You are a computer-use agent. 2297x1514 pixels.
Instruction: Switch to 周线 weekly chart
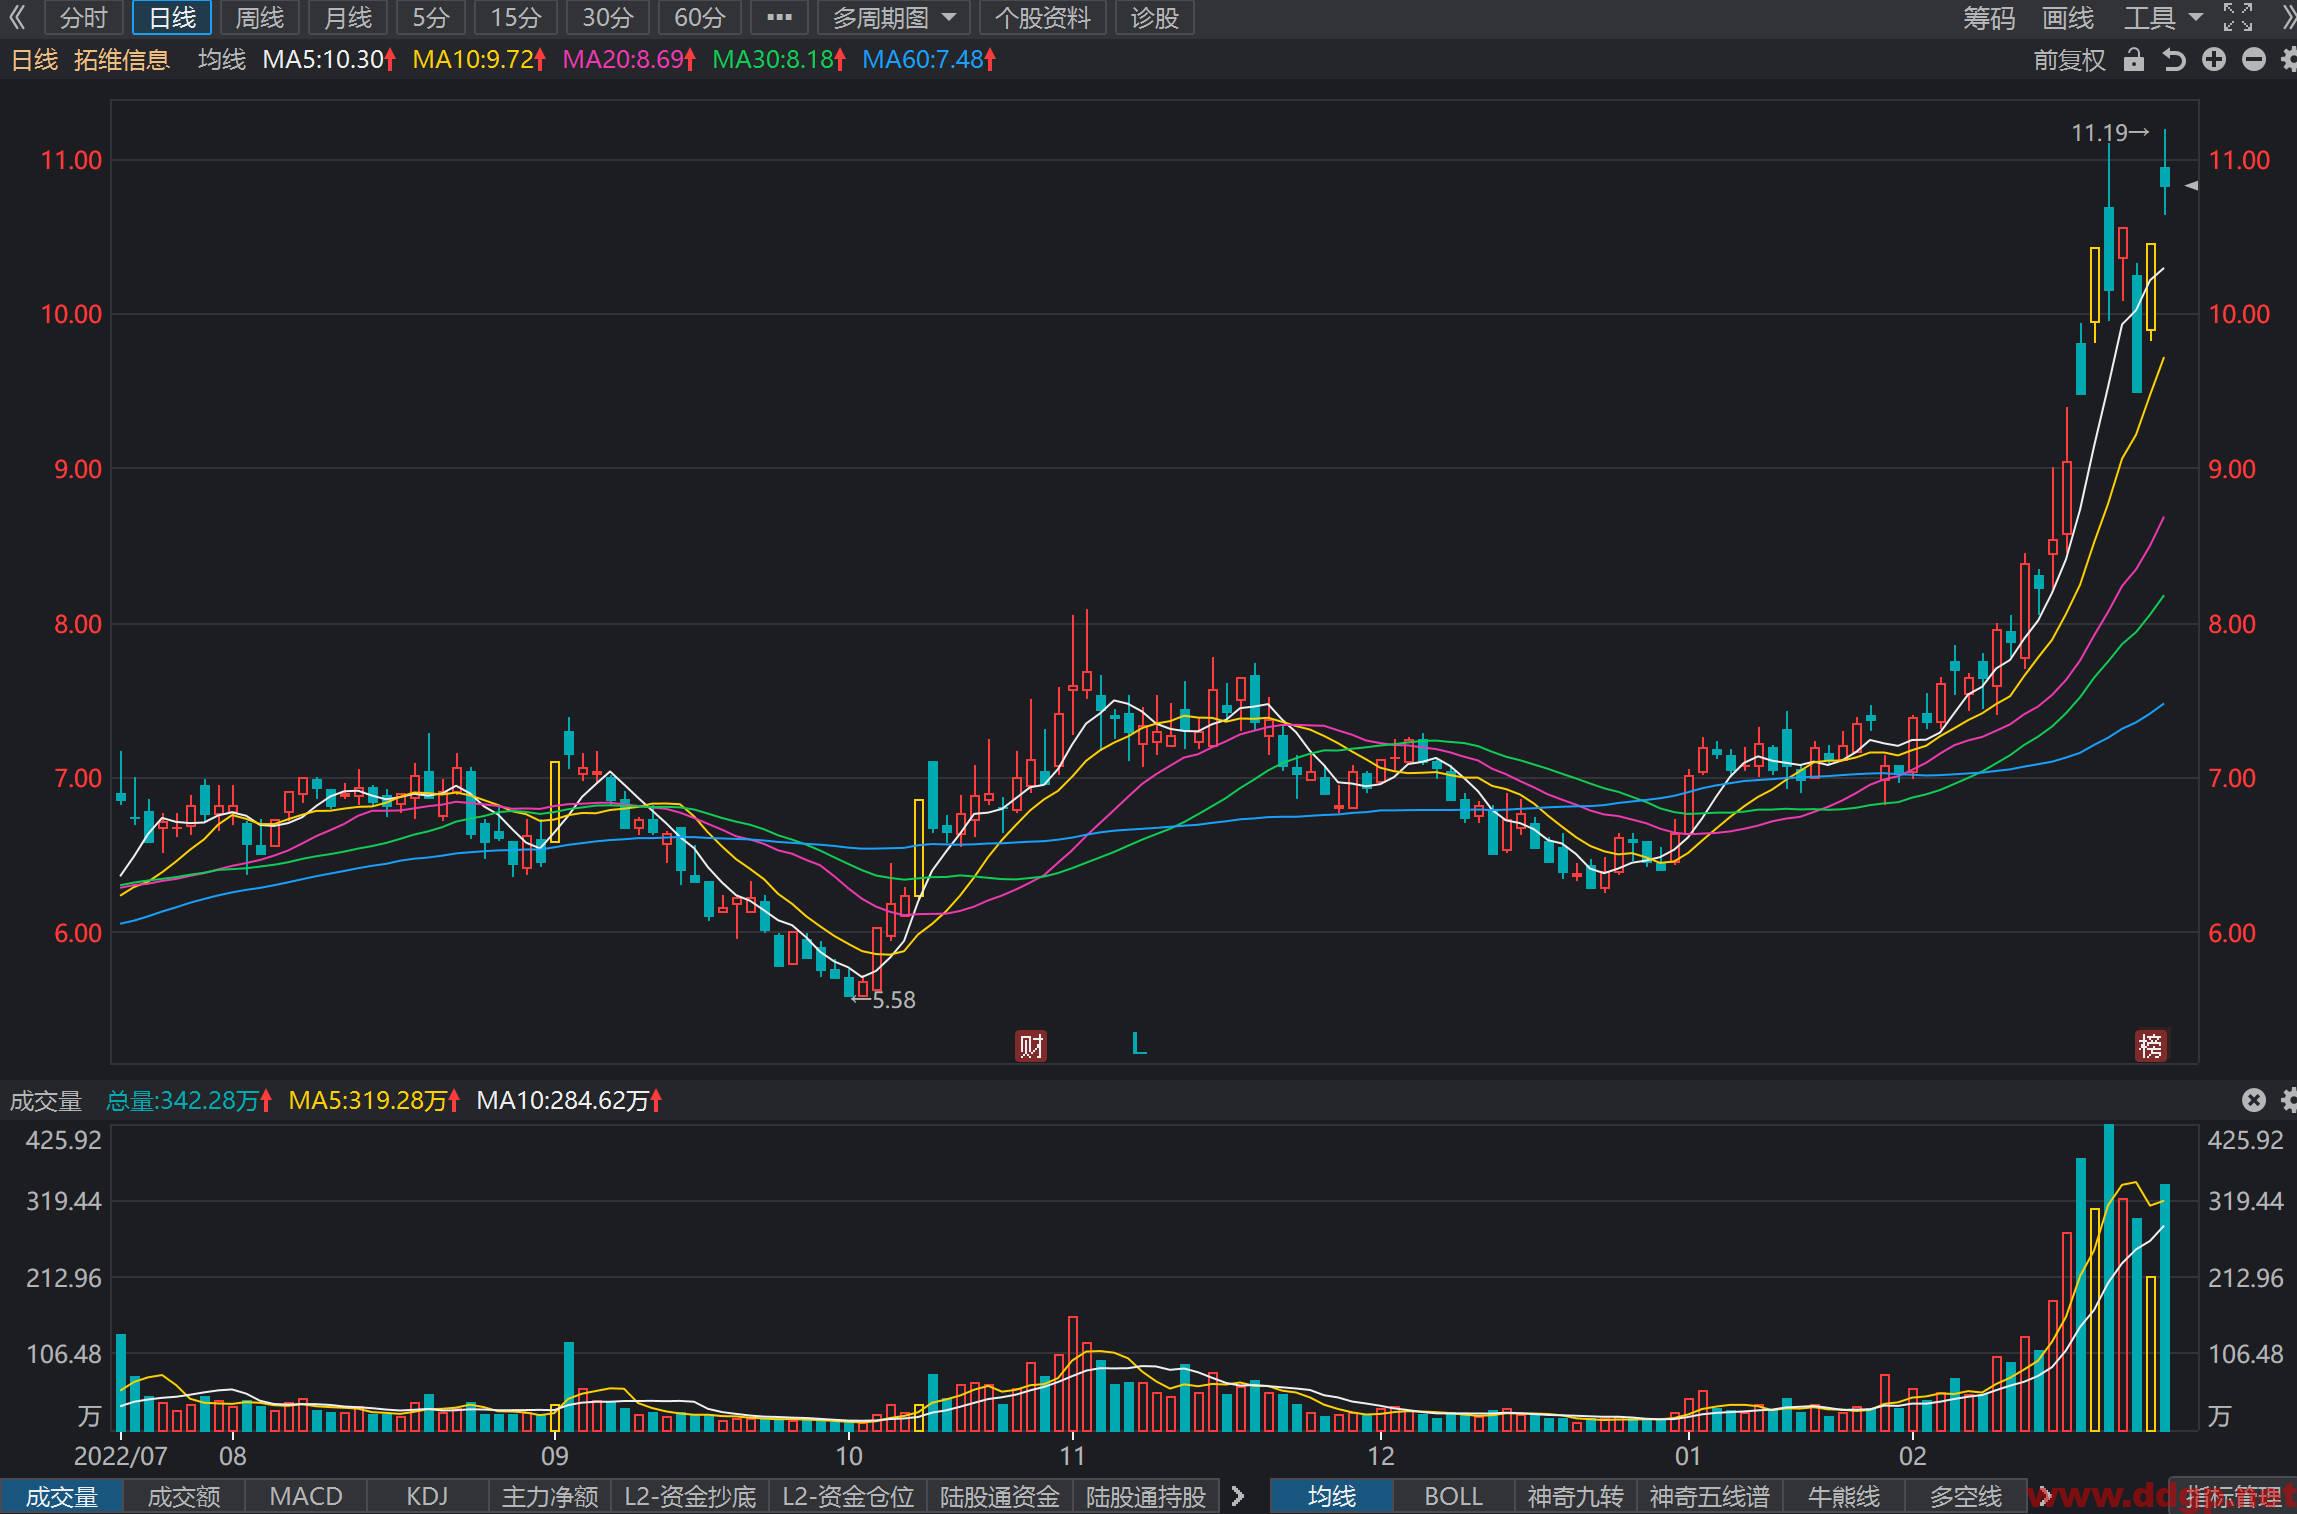pyautogui.click(x=260, y=18)
